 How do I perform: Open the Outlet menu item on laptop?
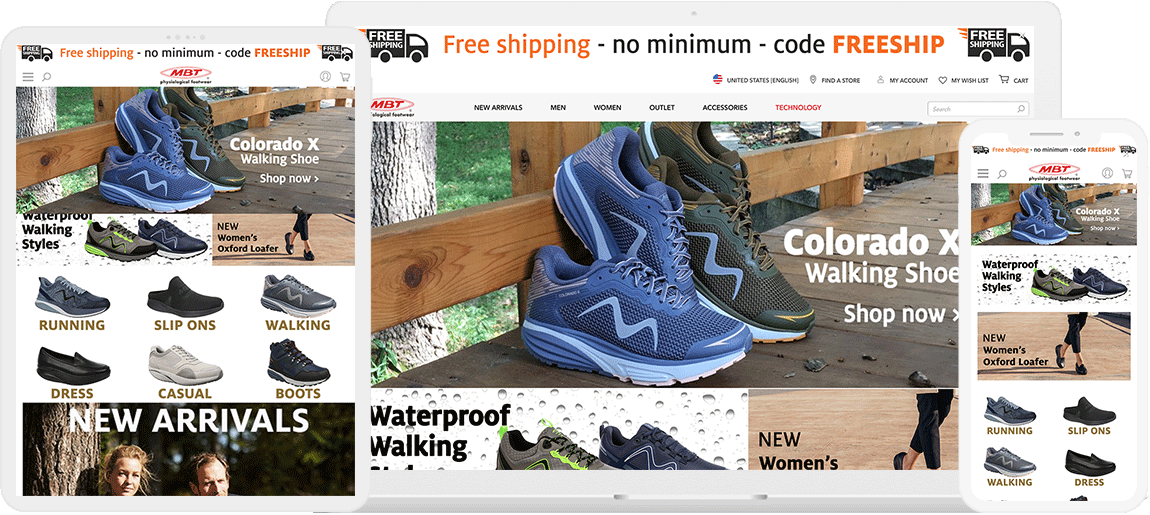[x=662, y=108]
